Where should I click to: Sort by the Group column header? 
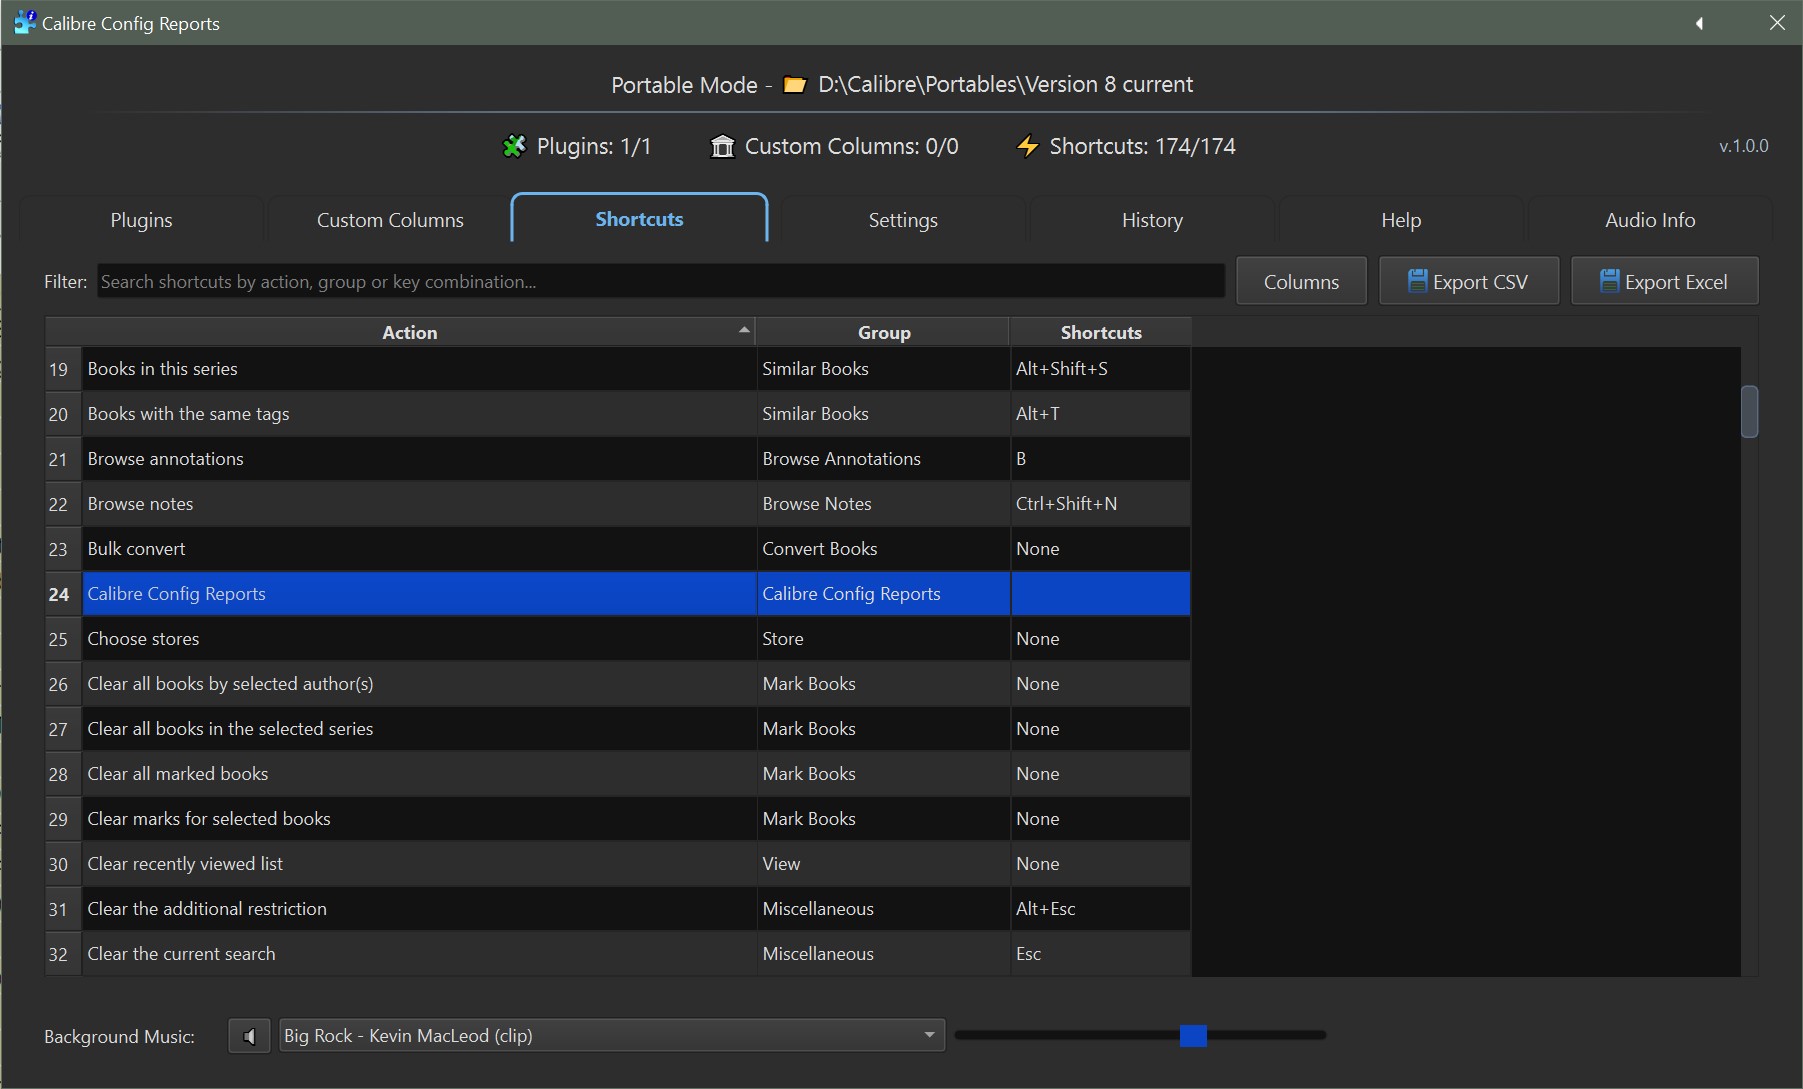883,332
